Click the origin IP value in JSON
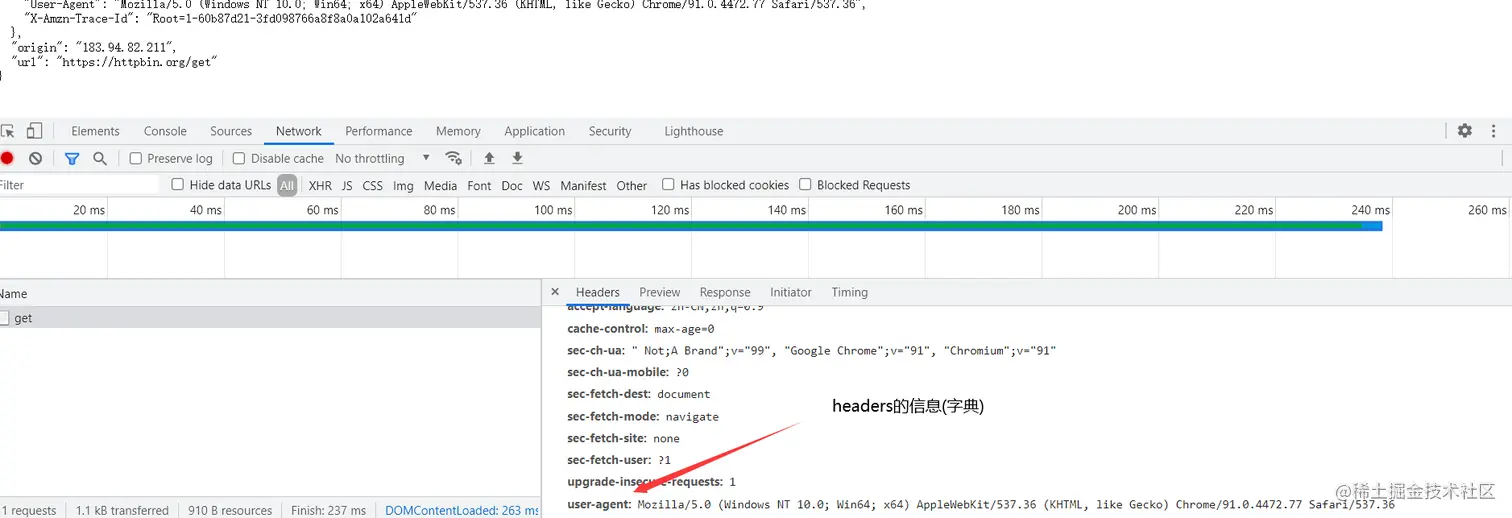 pos(125,47)
